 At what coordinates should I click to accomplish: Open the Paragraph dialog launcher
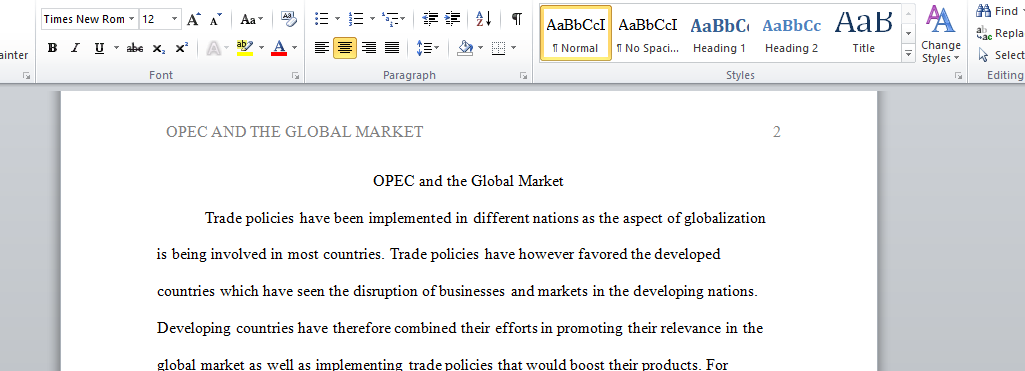point(524,76)
